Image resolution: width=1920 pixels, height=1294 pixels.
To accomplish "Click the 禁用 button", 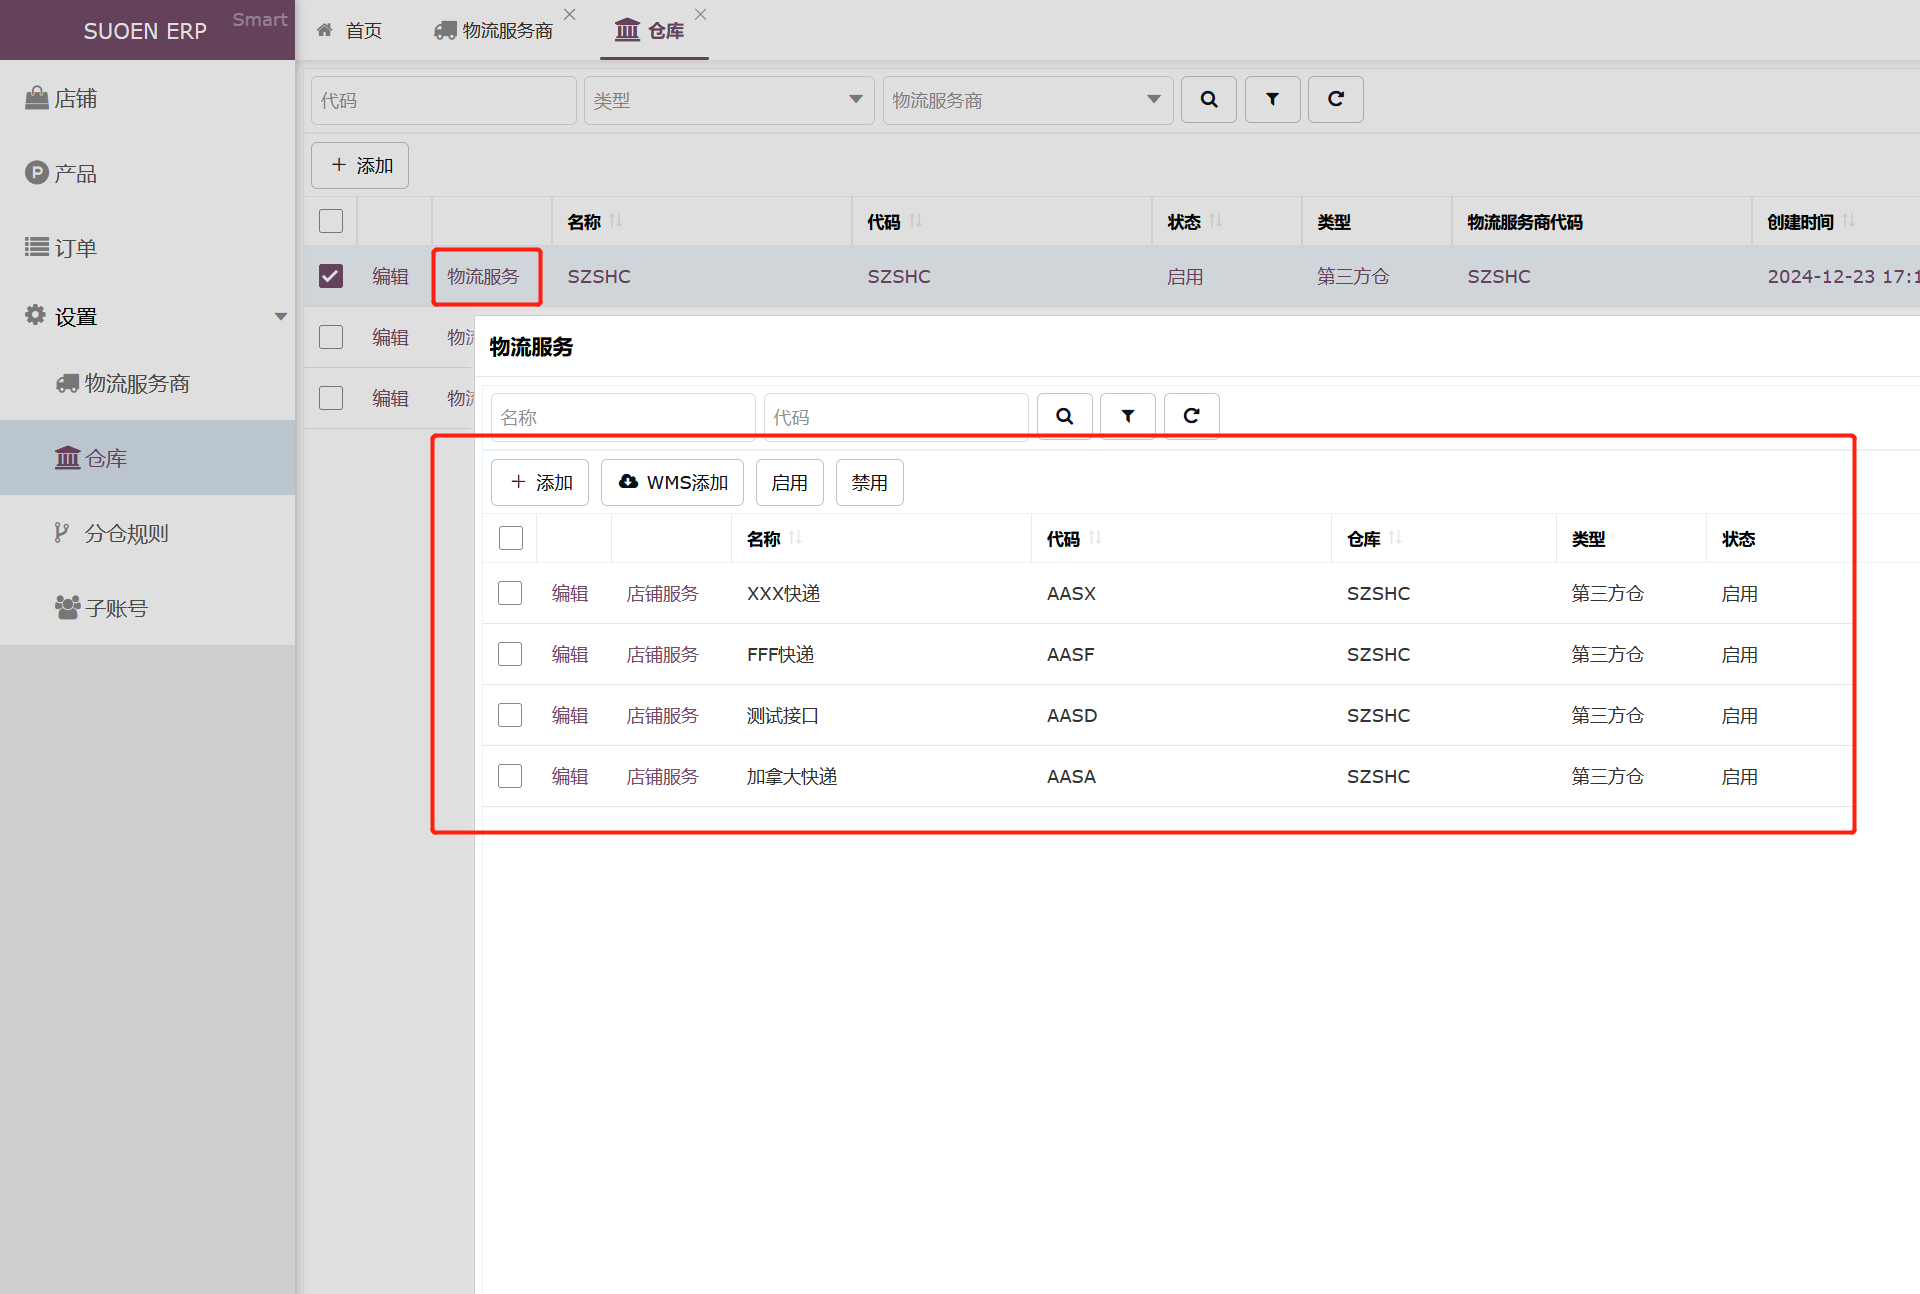I will [x=870, y=482].
